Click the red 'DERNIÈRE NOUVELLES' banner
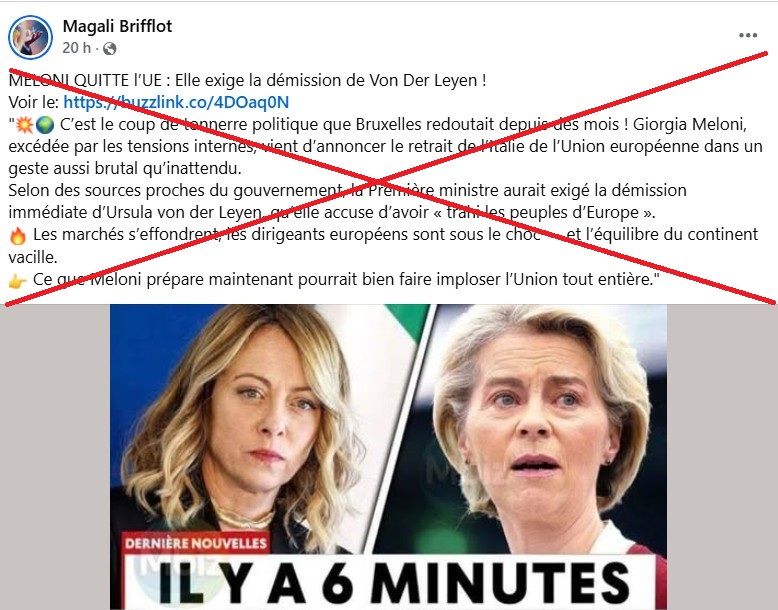The width and height of the screenshot is (778, 610). 195,543
